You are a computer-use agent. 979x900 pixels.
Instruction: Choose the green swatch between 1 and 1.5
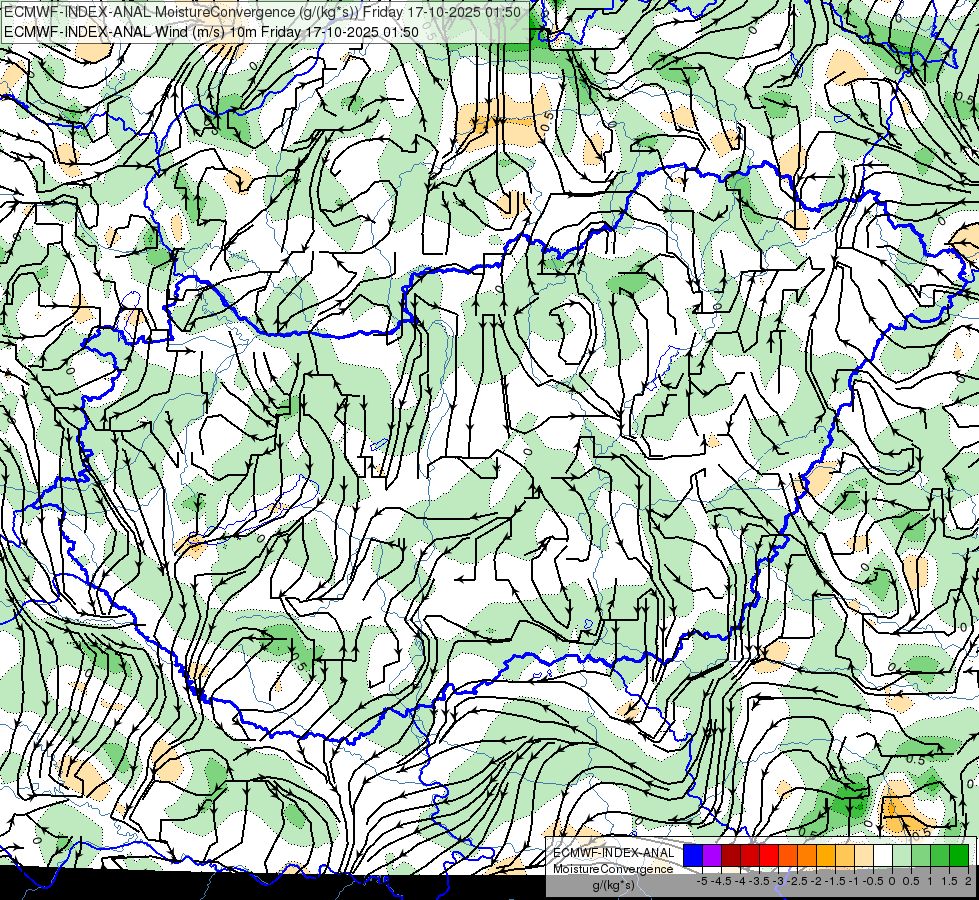tap(940, 855)
